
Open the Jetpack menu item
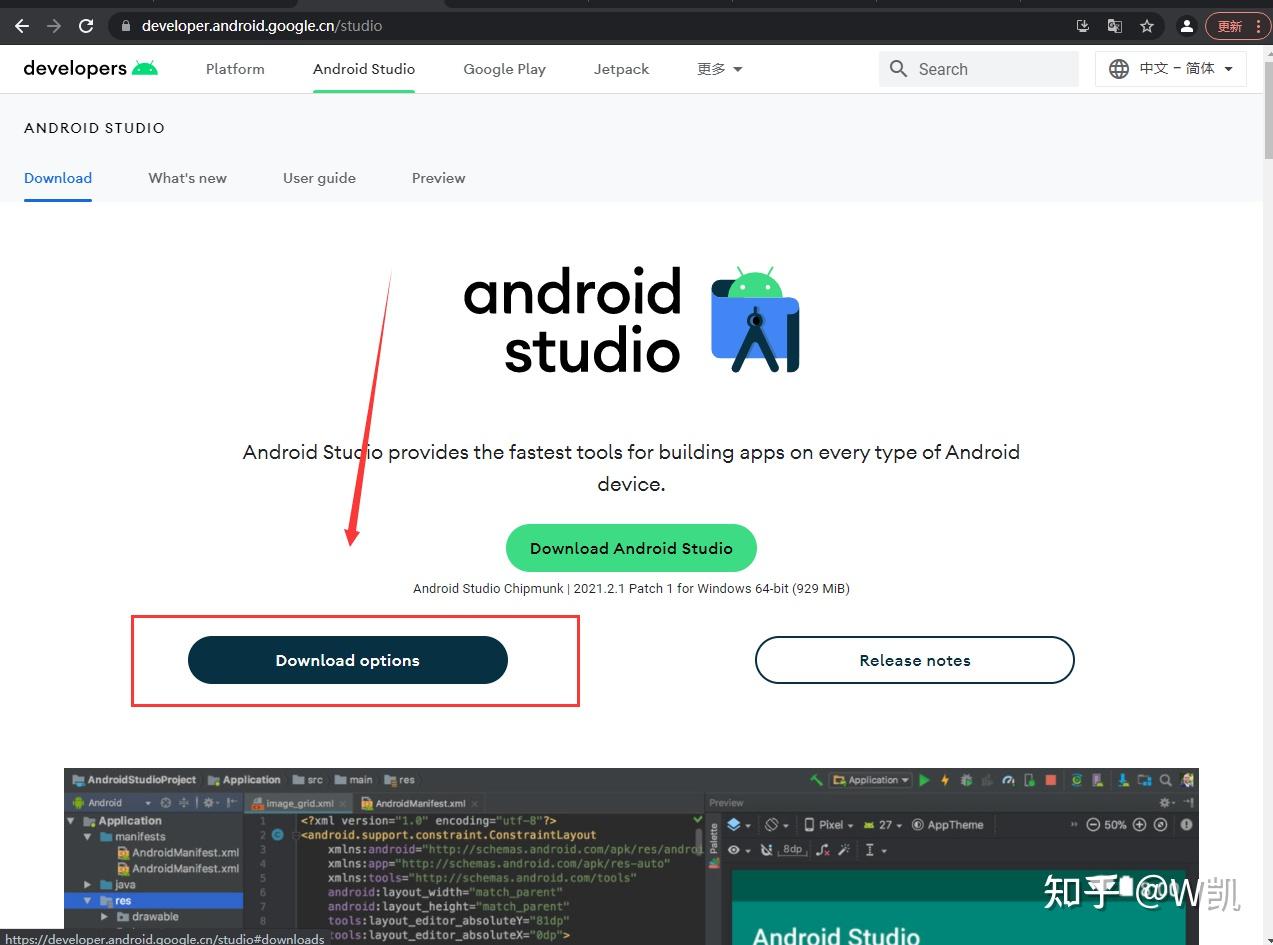coord(620,69)
